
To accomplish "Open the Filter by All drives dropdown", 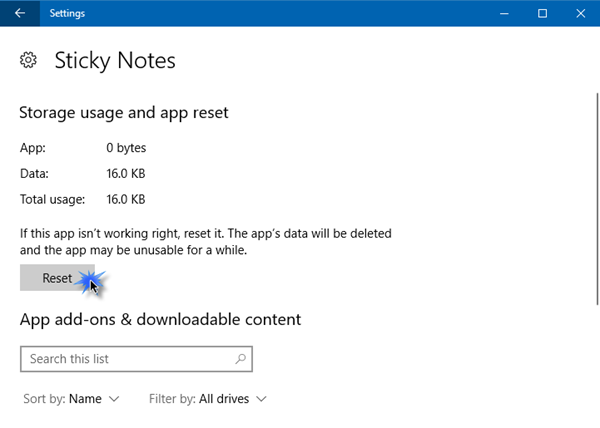I will point(208,399).
